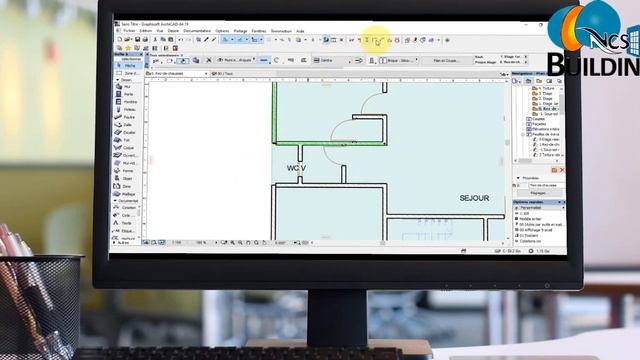Click the story name field in Propriétés
The width and height of the screenshot is (640, 360).
click(x=546, y=186)
